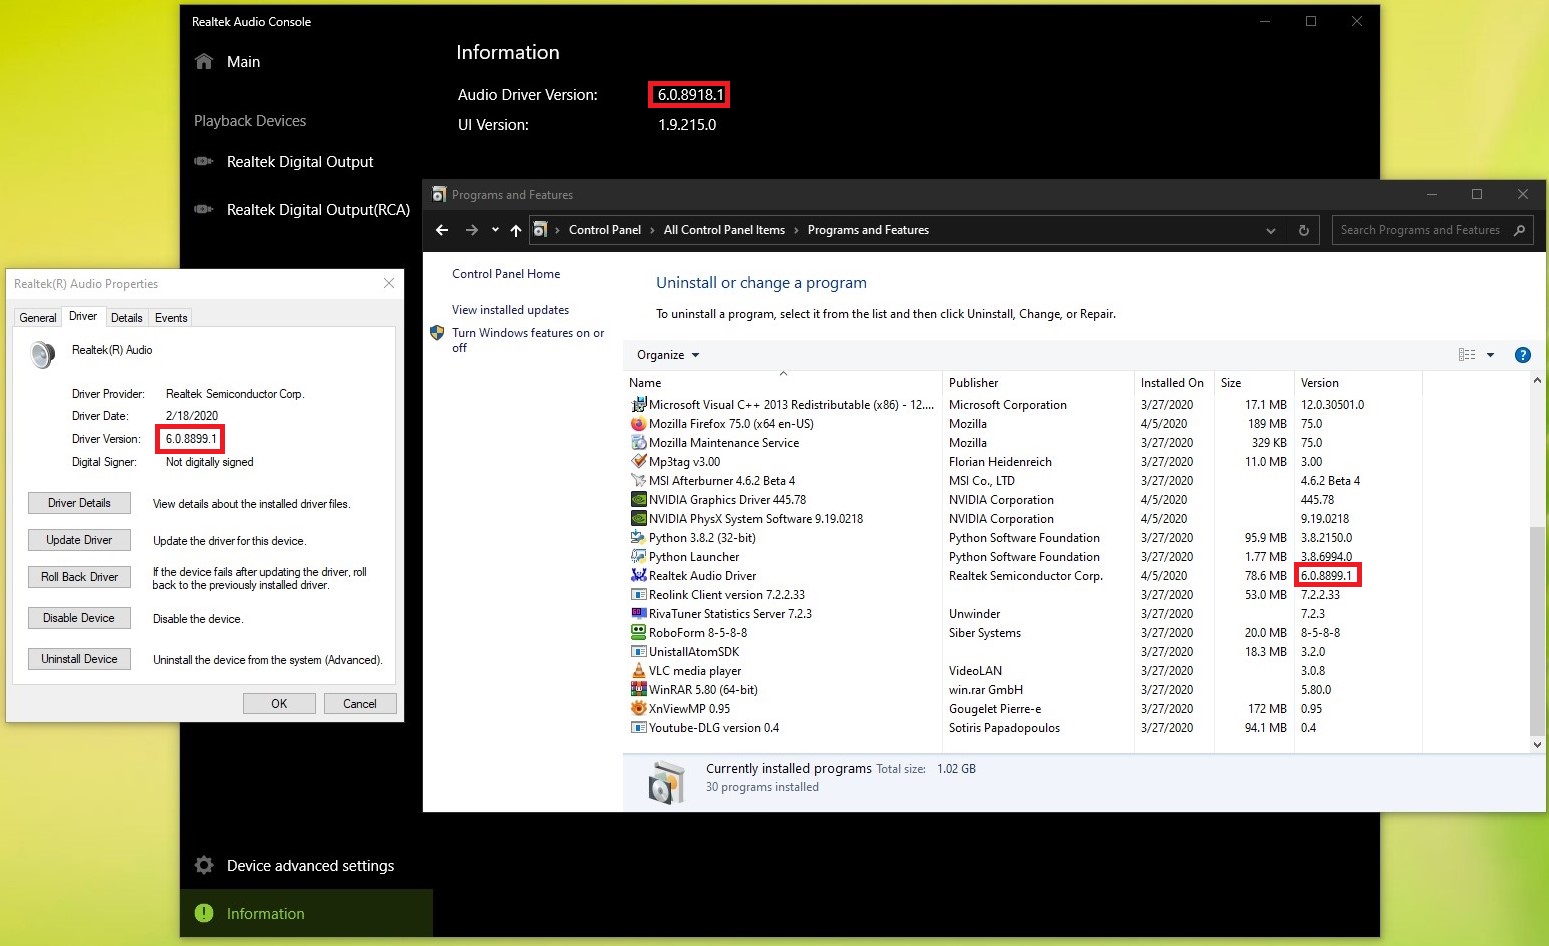Select Realtek Digital Output playback device
1549x946 pixels.
(300, 162)
